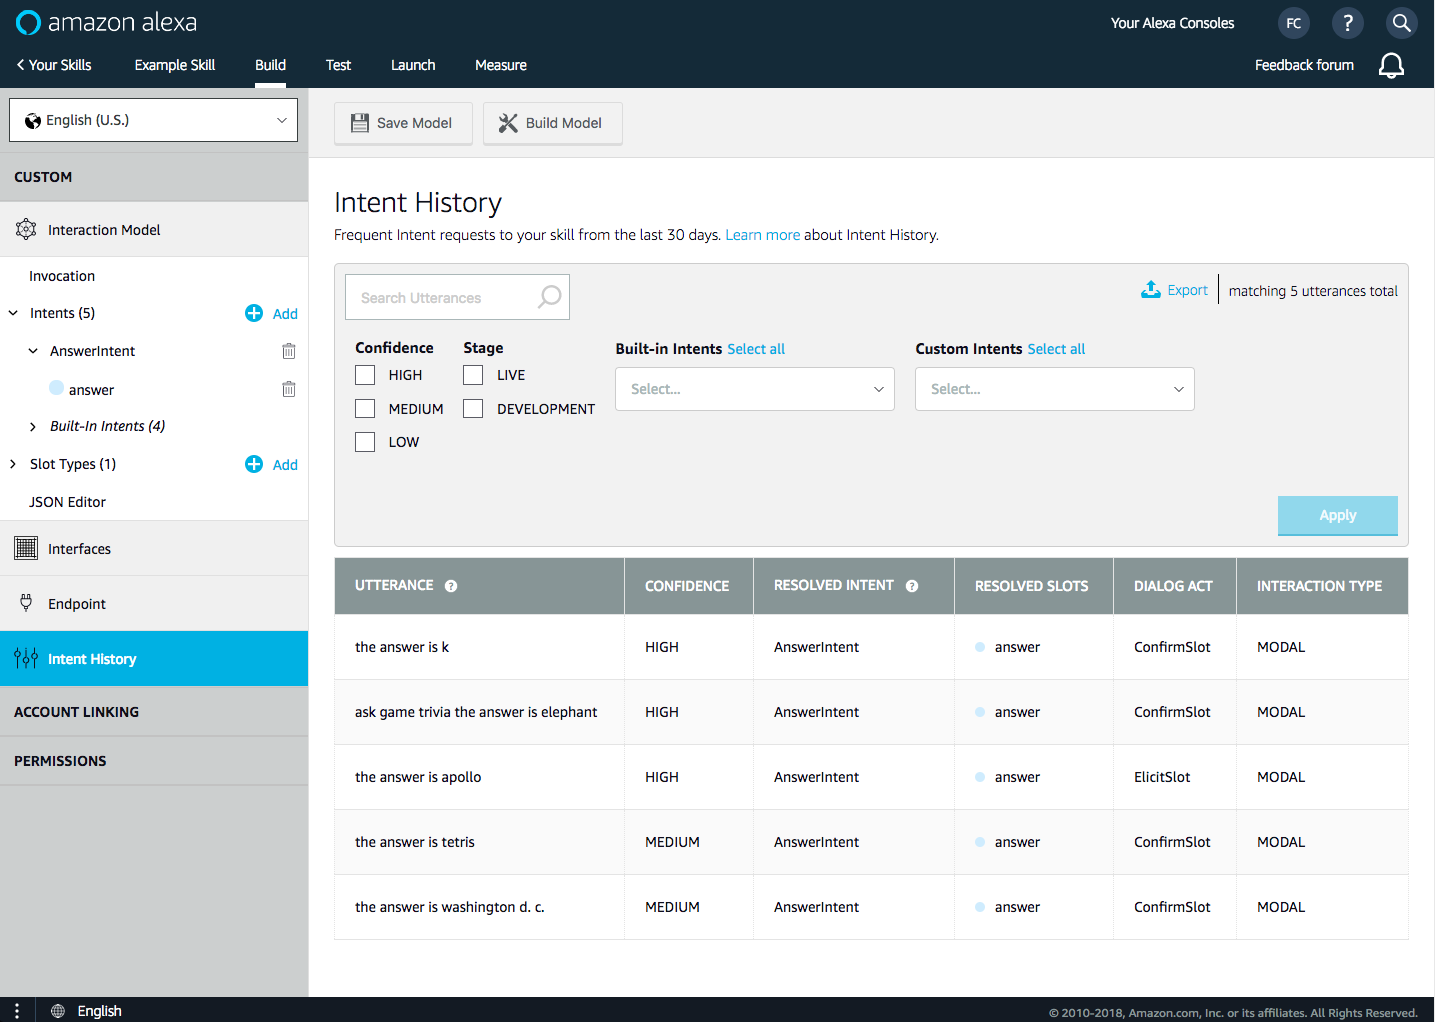Click the Utterance column help icon
The image size is (1435, 1022).
coord(451,586)
